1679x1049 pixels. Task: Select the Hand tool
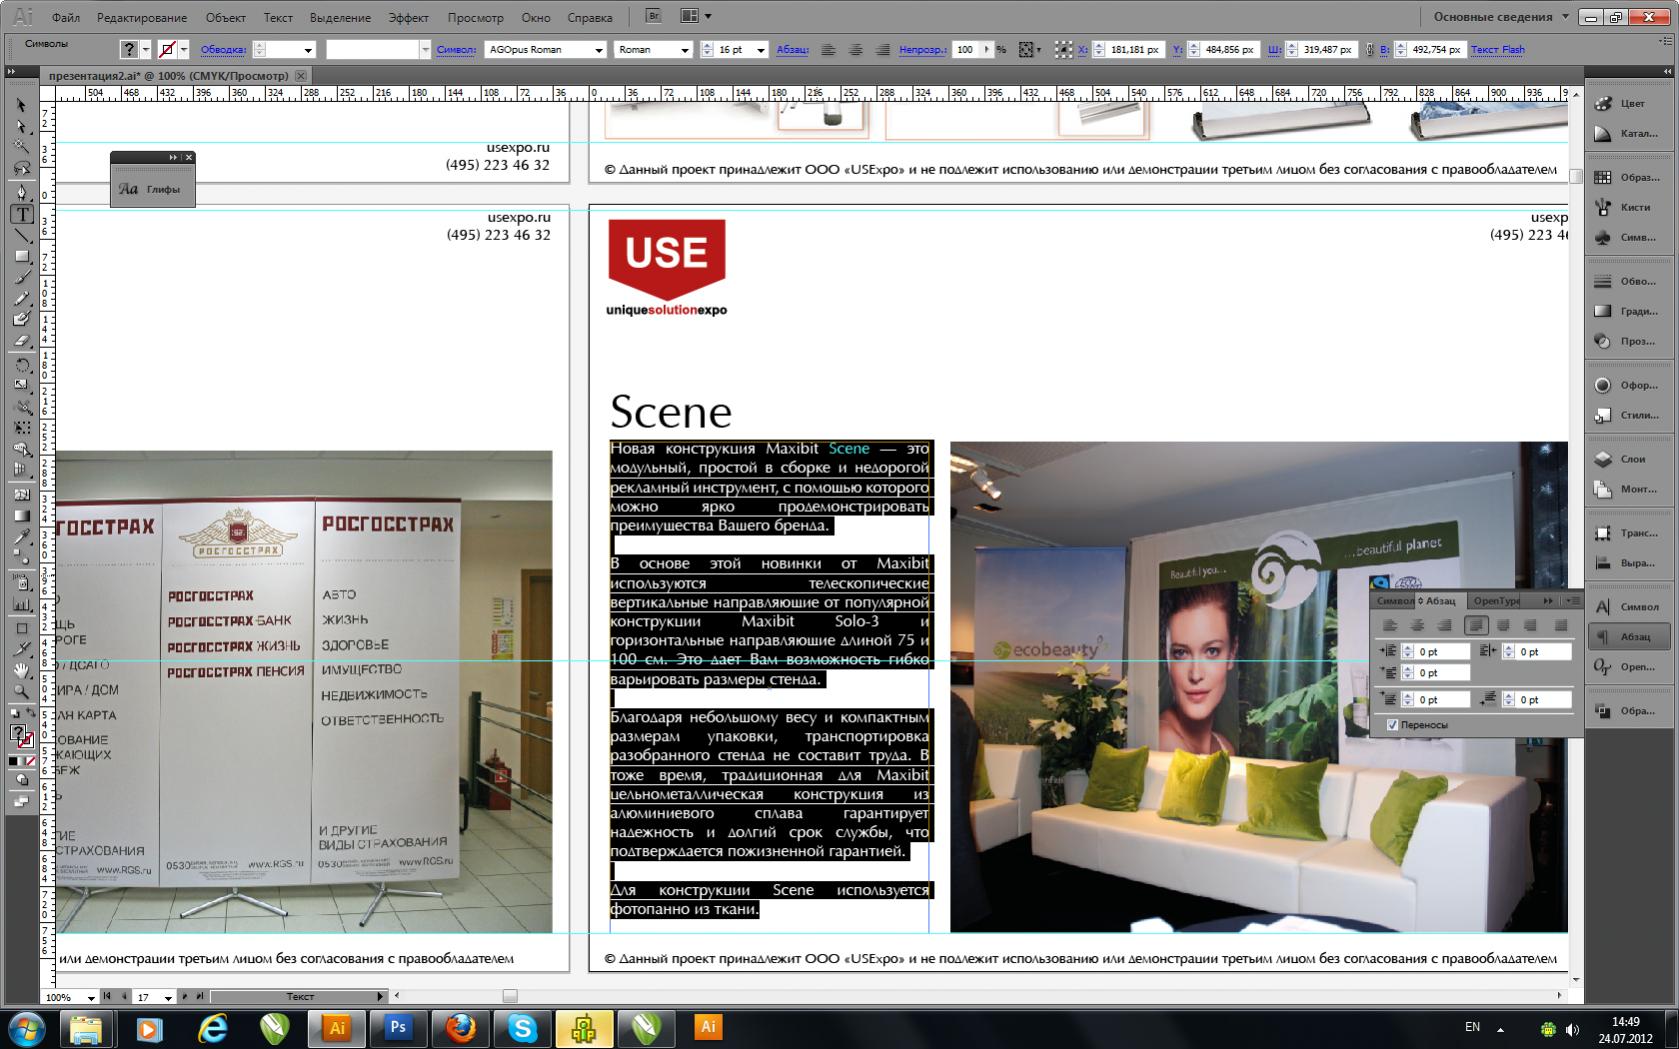tap(21, 669)
